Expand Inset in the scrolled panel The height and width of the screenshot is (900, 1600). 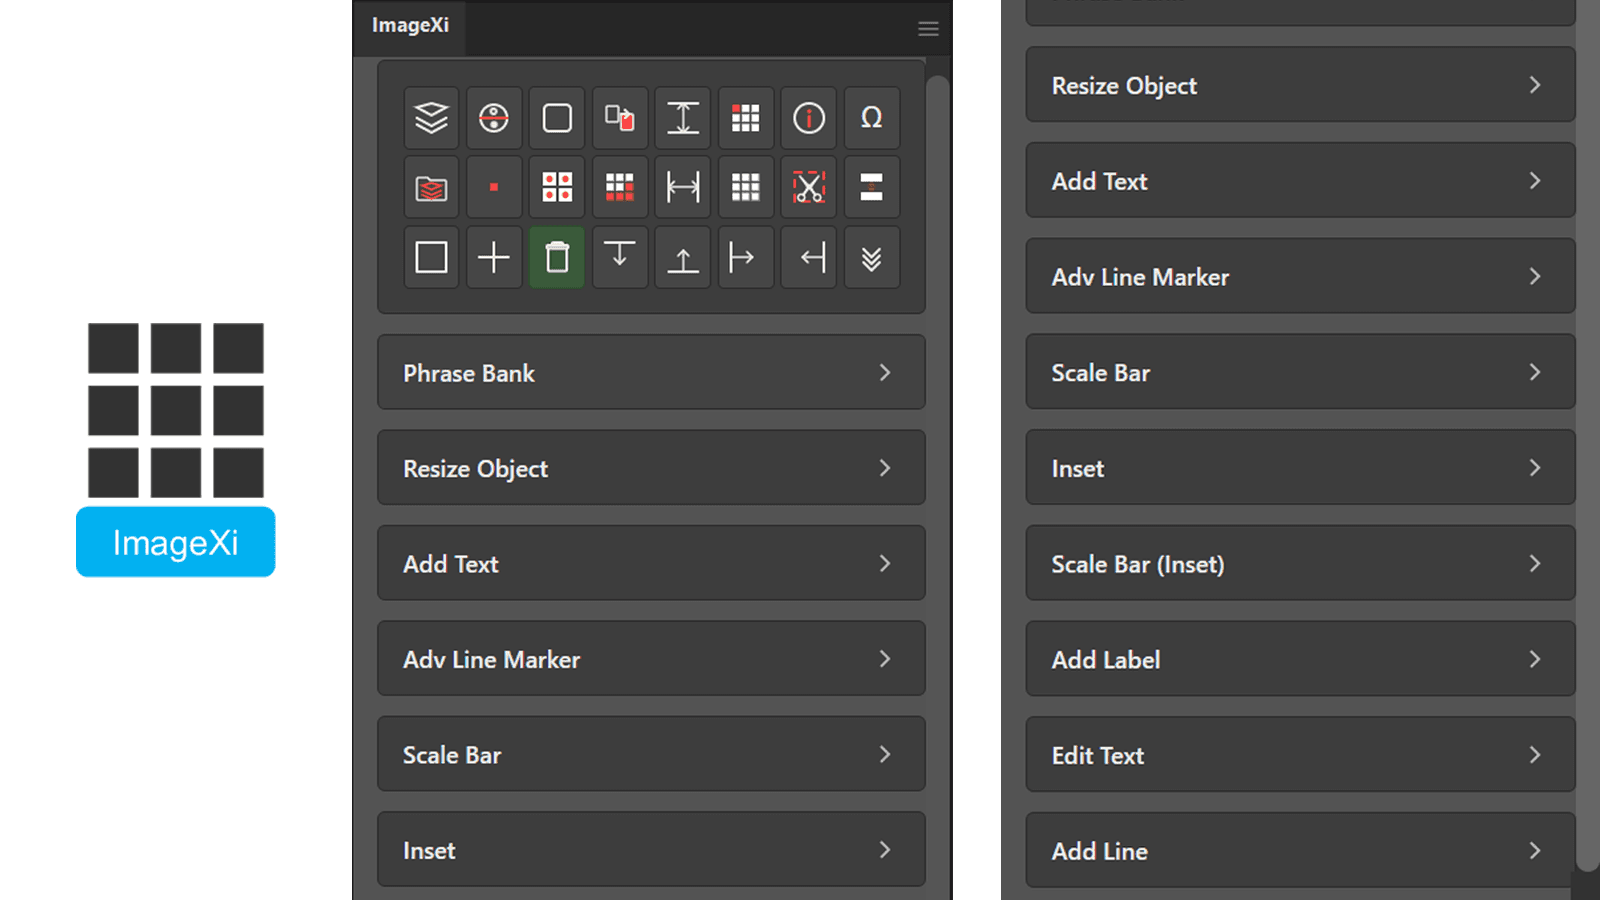tap(1300, 468)
